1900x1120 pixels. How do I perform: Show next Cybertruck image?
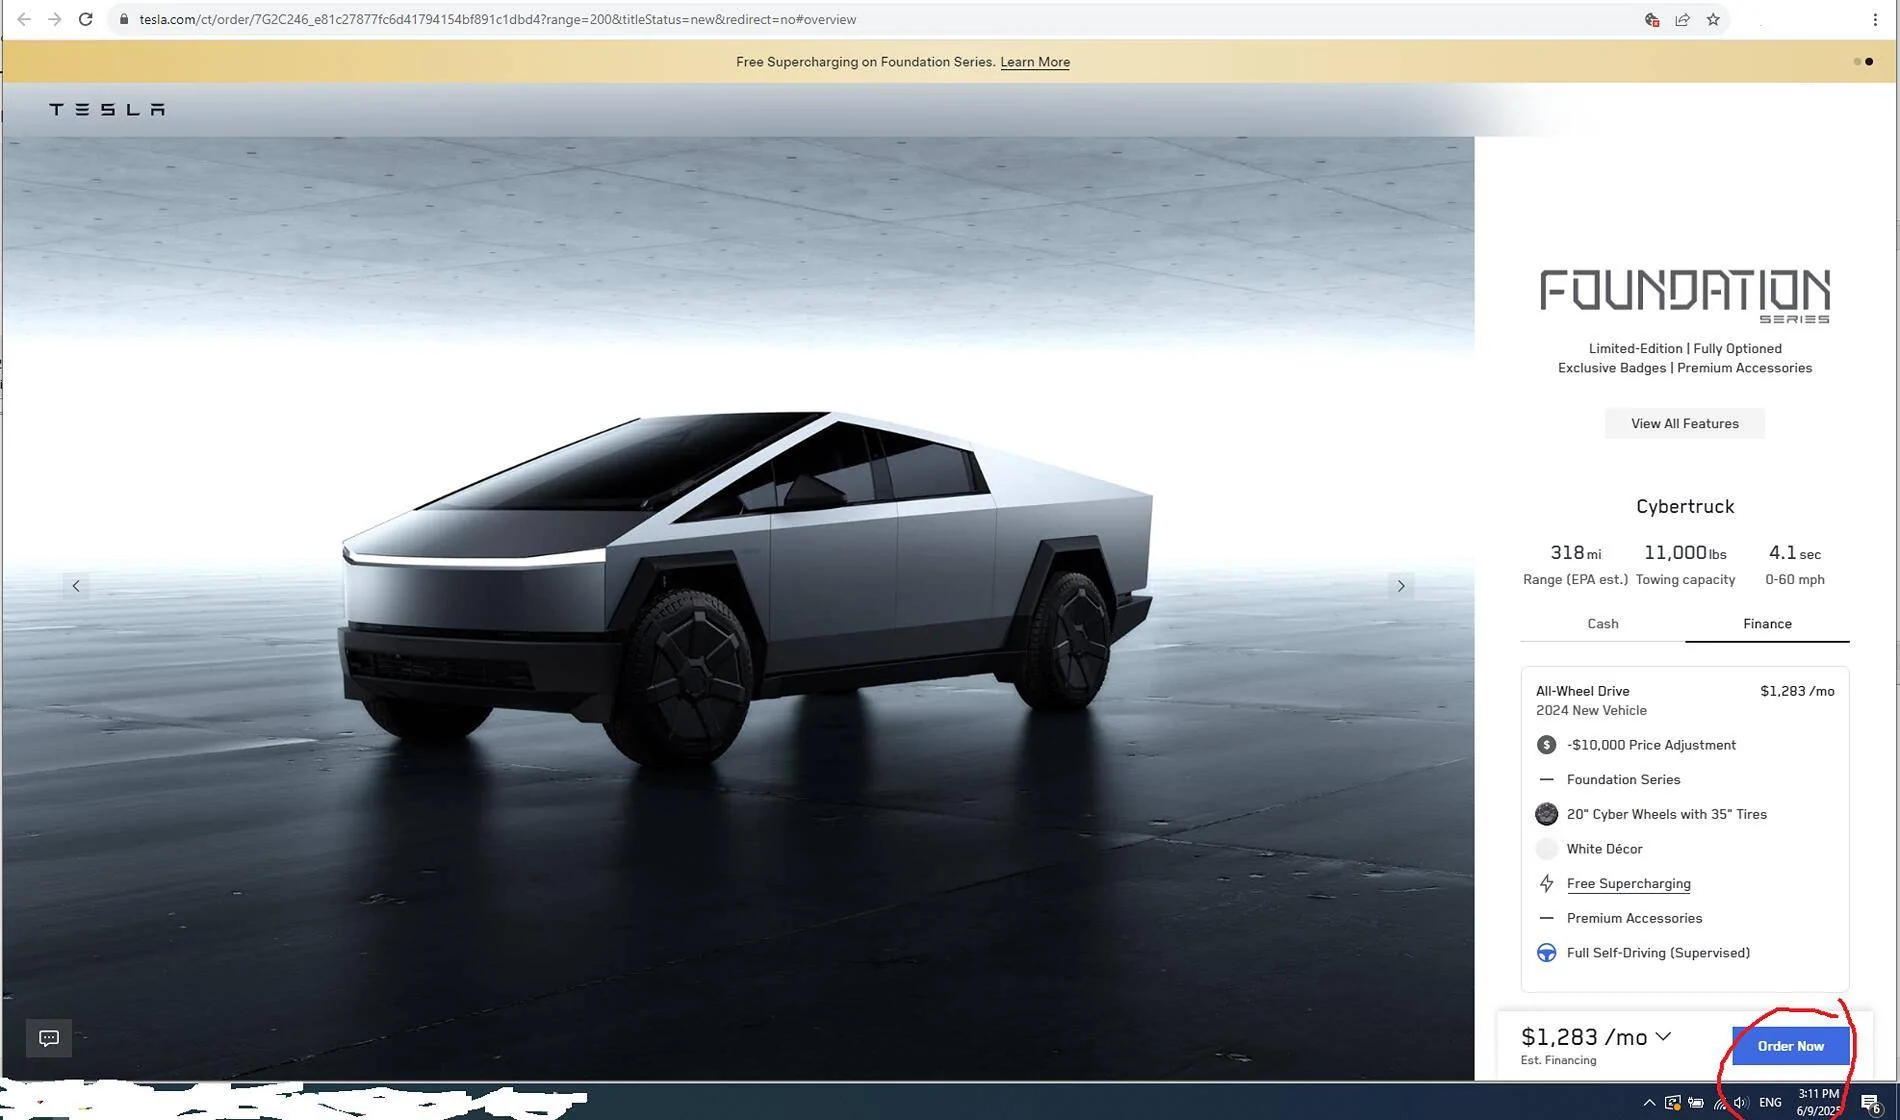click(1401, 586)
